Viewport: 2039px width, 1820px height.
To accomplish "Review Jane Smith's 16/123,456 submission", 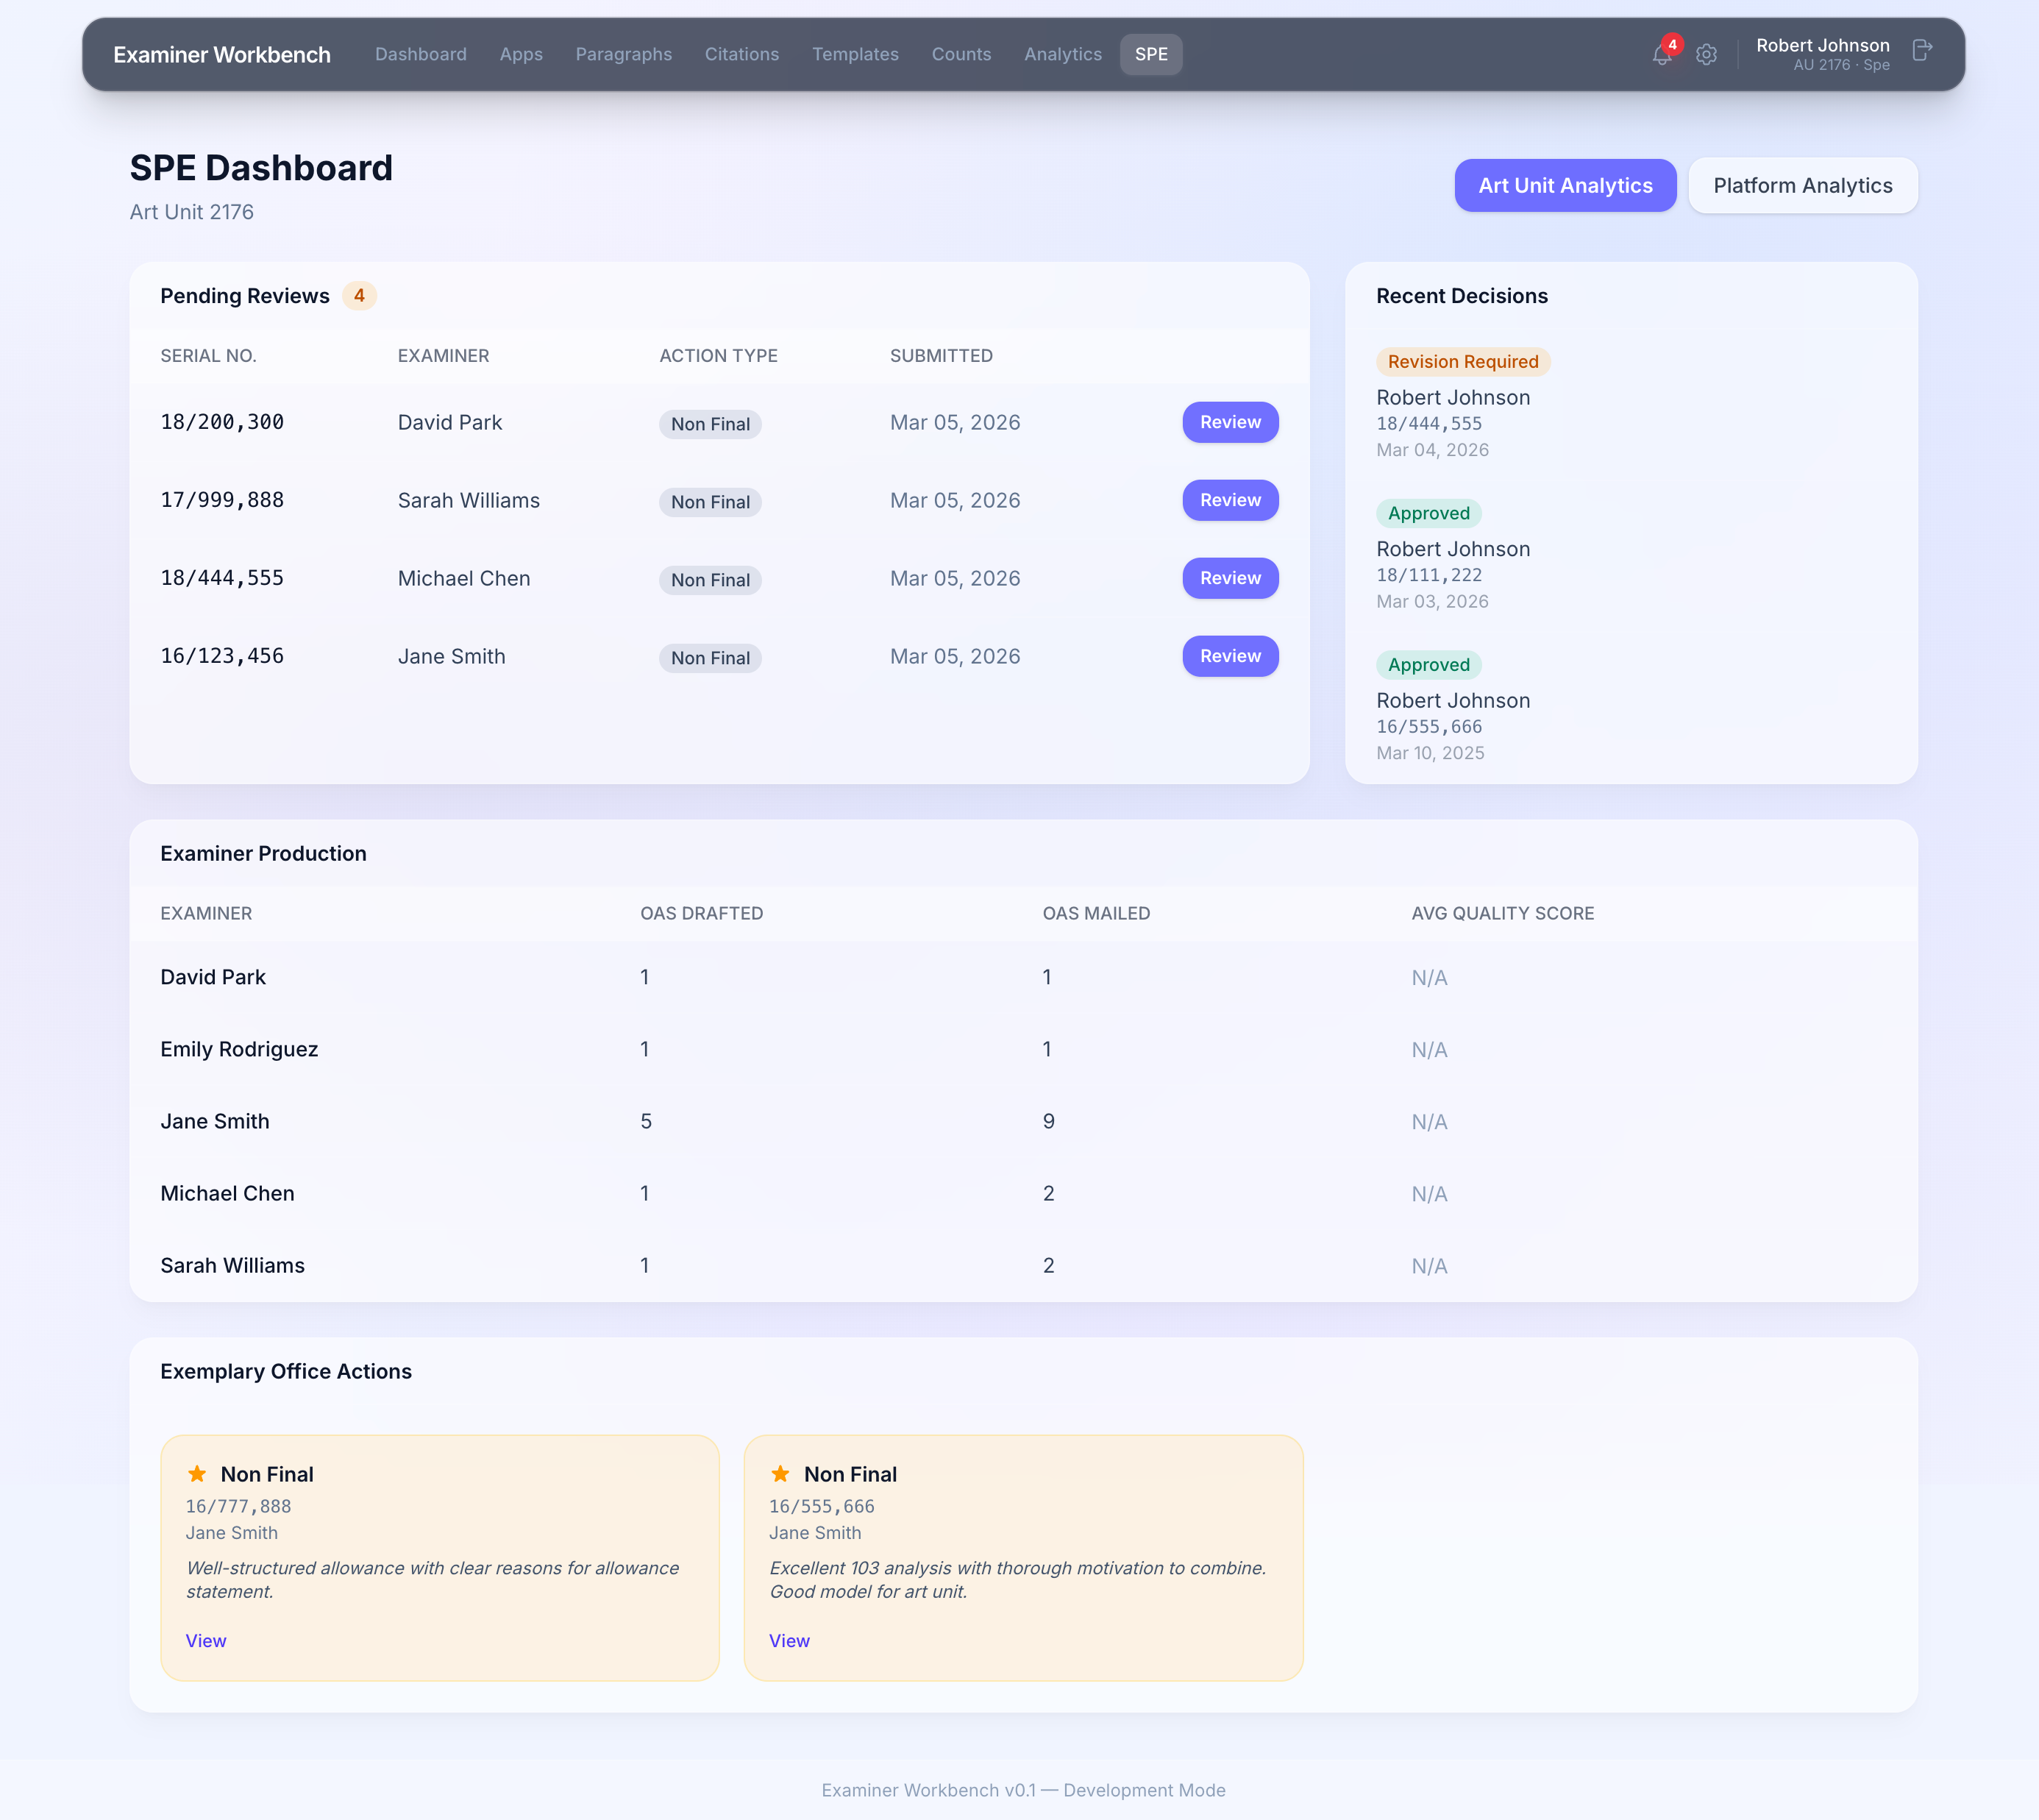I will [1230, 656].
